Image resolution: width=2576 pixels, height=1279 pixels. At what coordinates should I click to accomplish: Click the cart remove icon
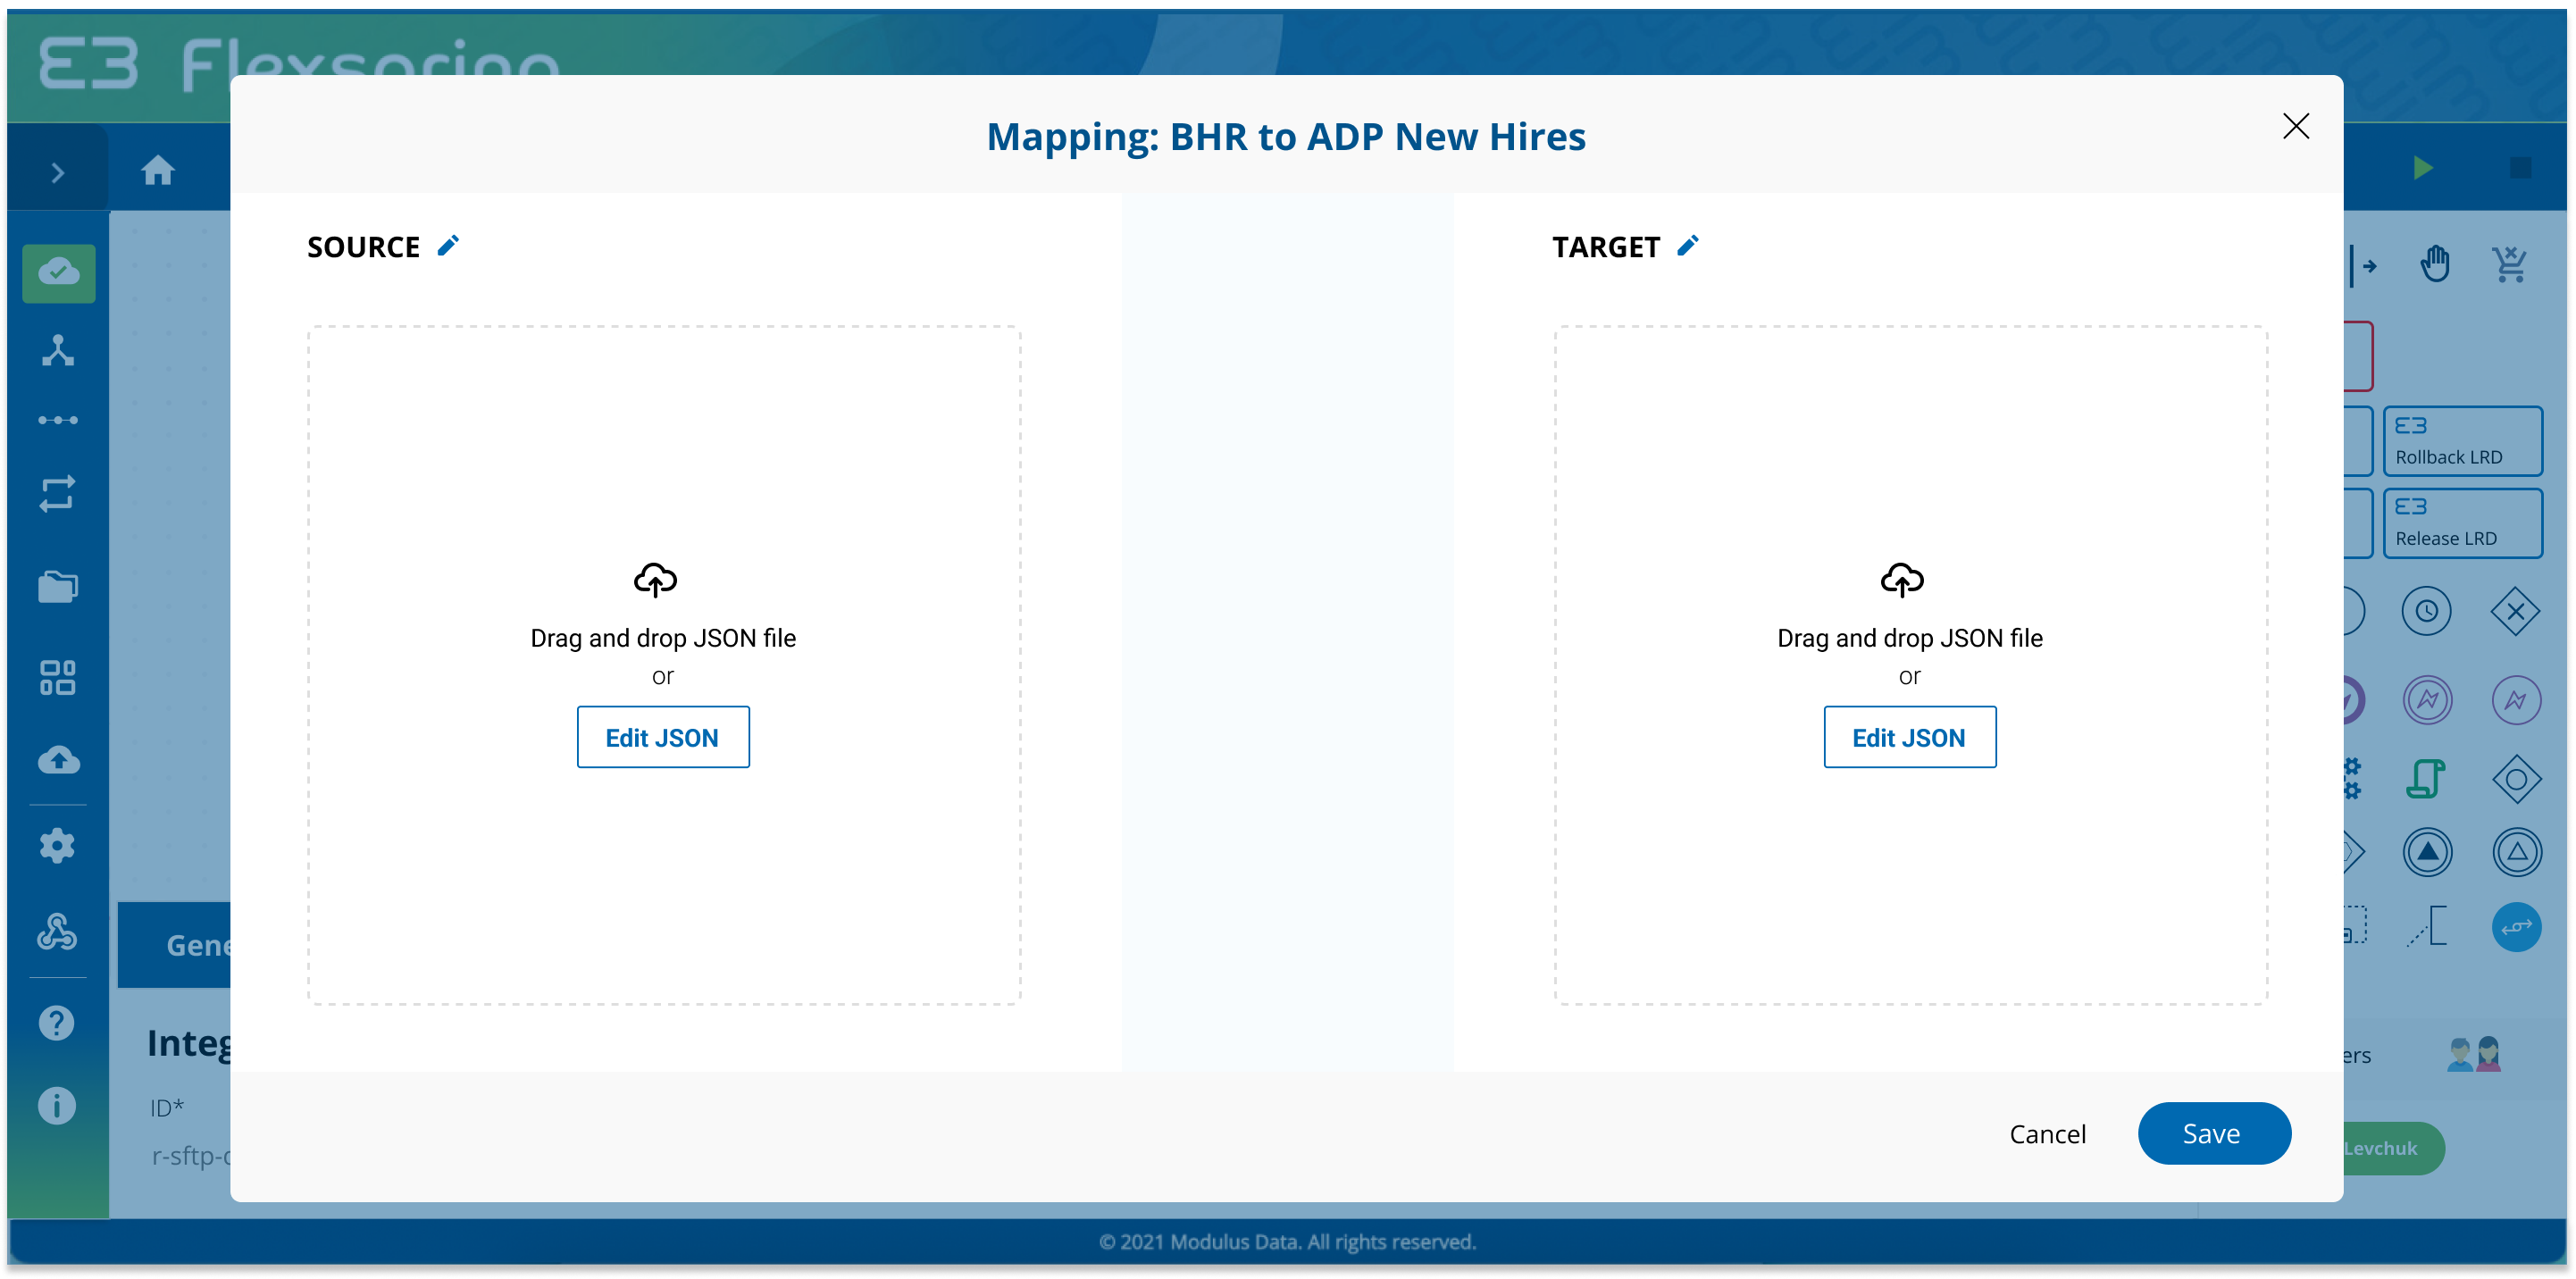coord(2510,265)
